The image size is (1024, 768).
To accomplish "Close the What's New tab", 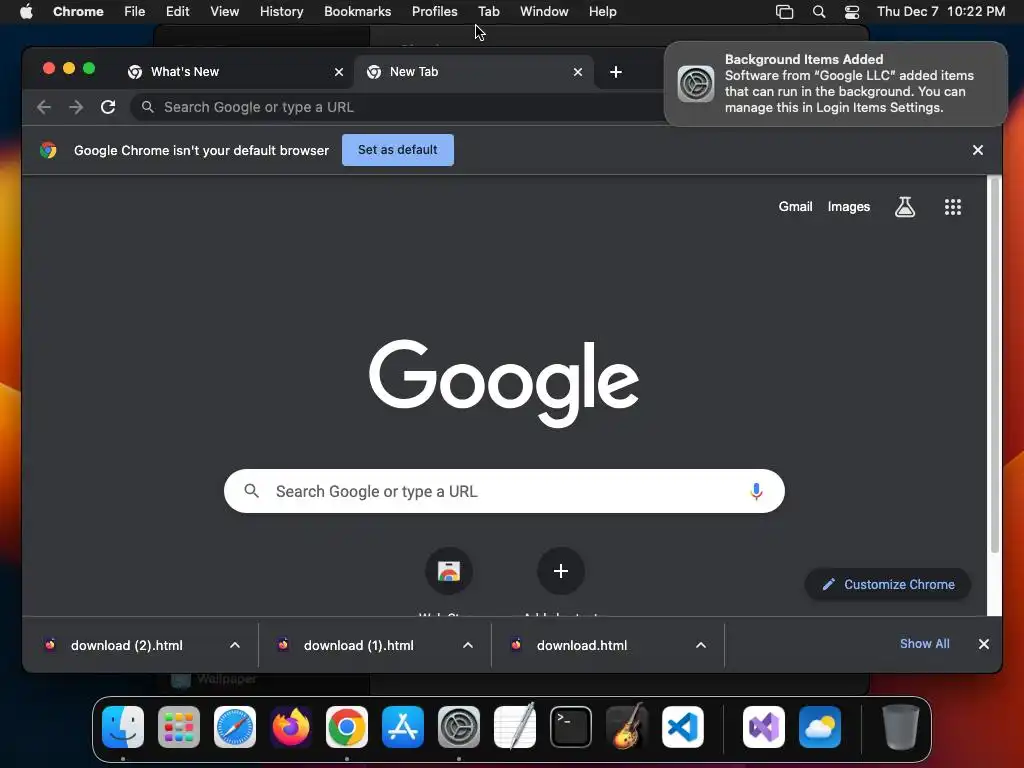I will click(x=338, y=72).
